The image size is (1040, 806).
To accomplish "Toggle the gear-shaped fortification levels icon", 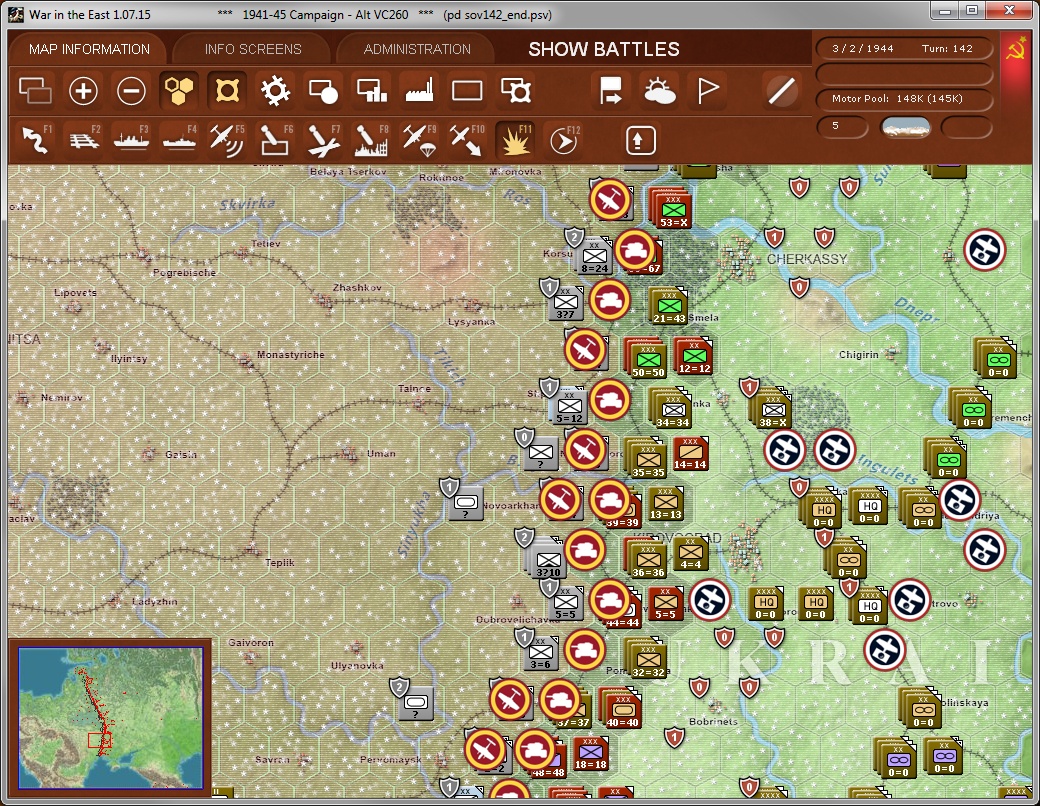I will [275, 91].
